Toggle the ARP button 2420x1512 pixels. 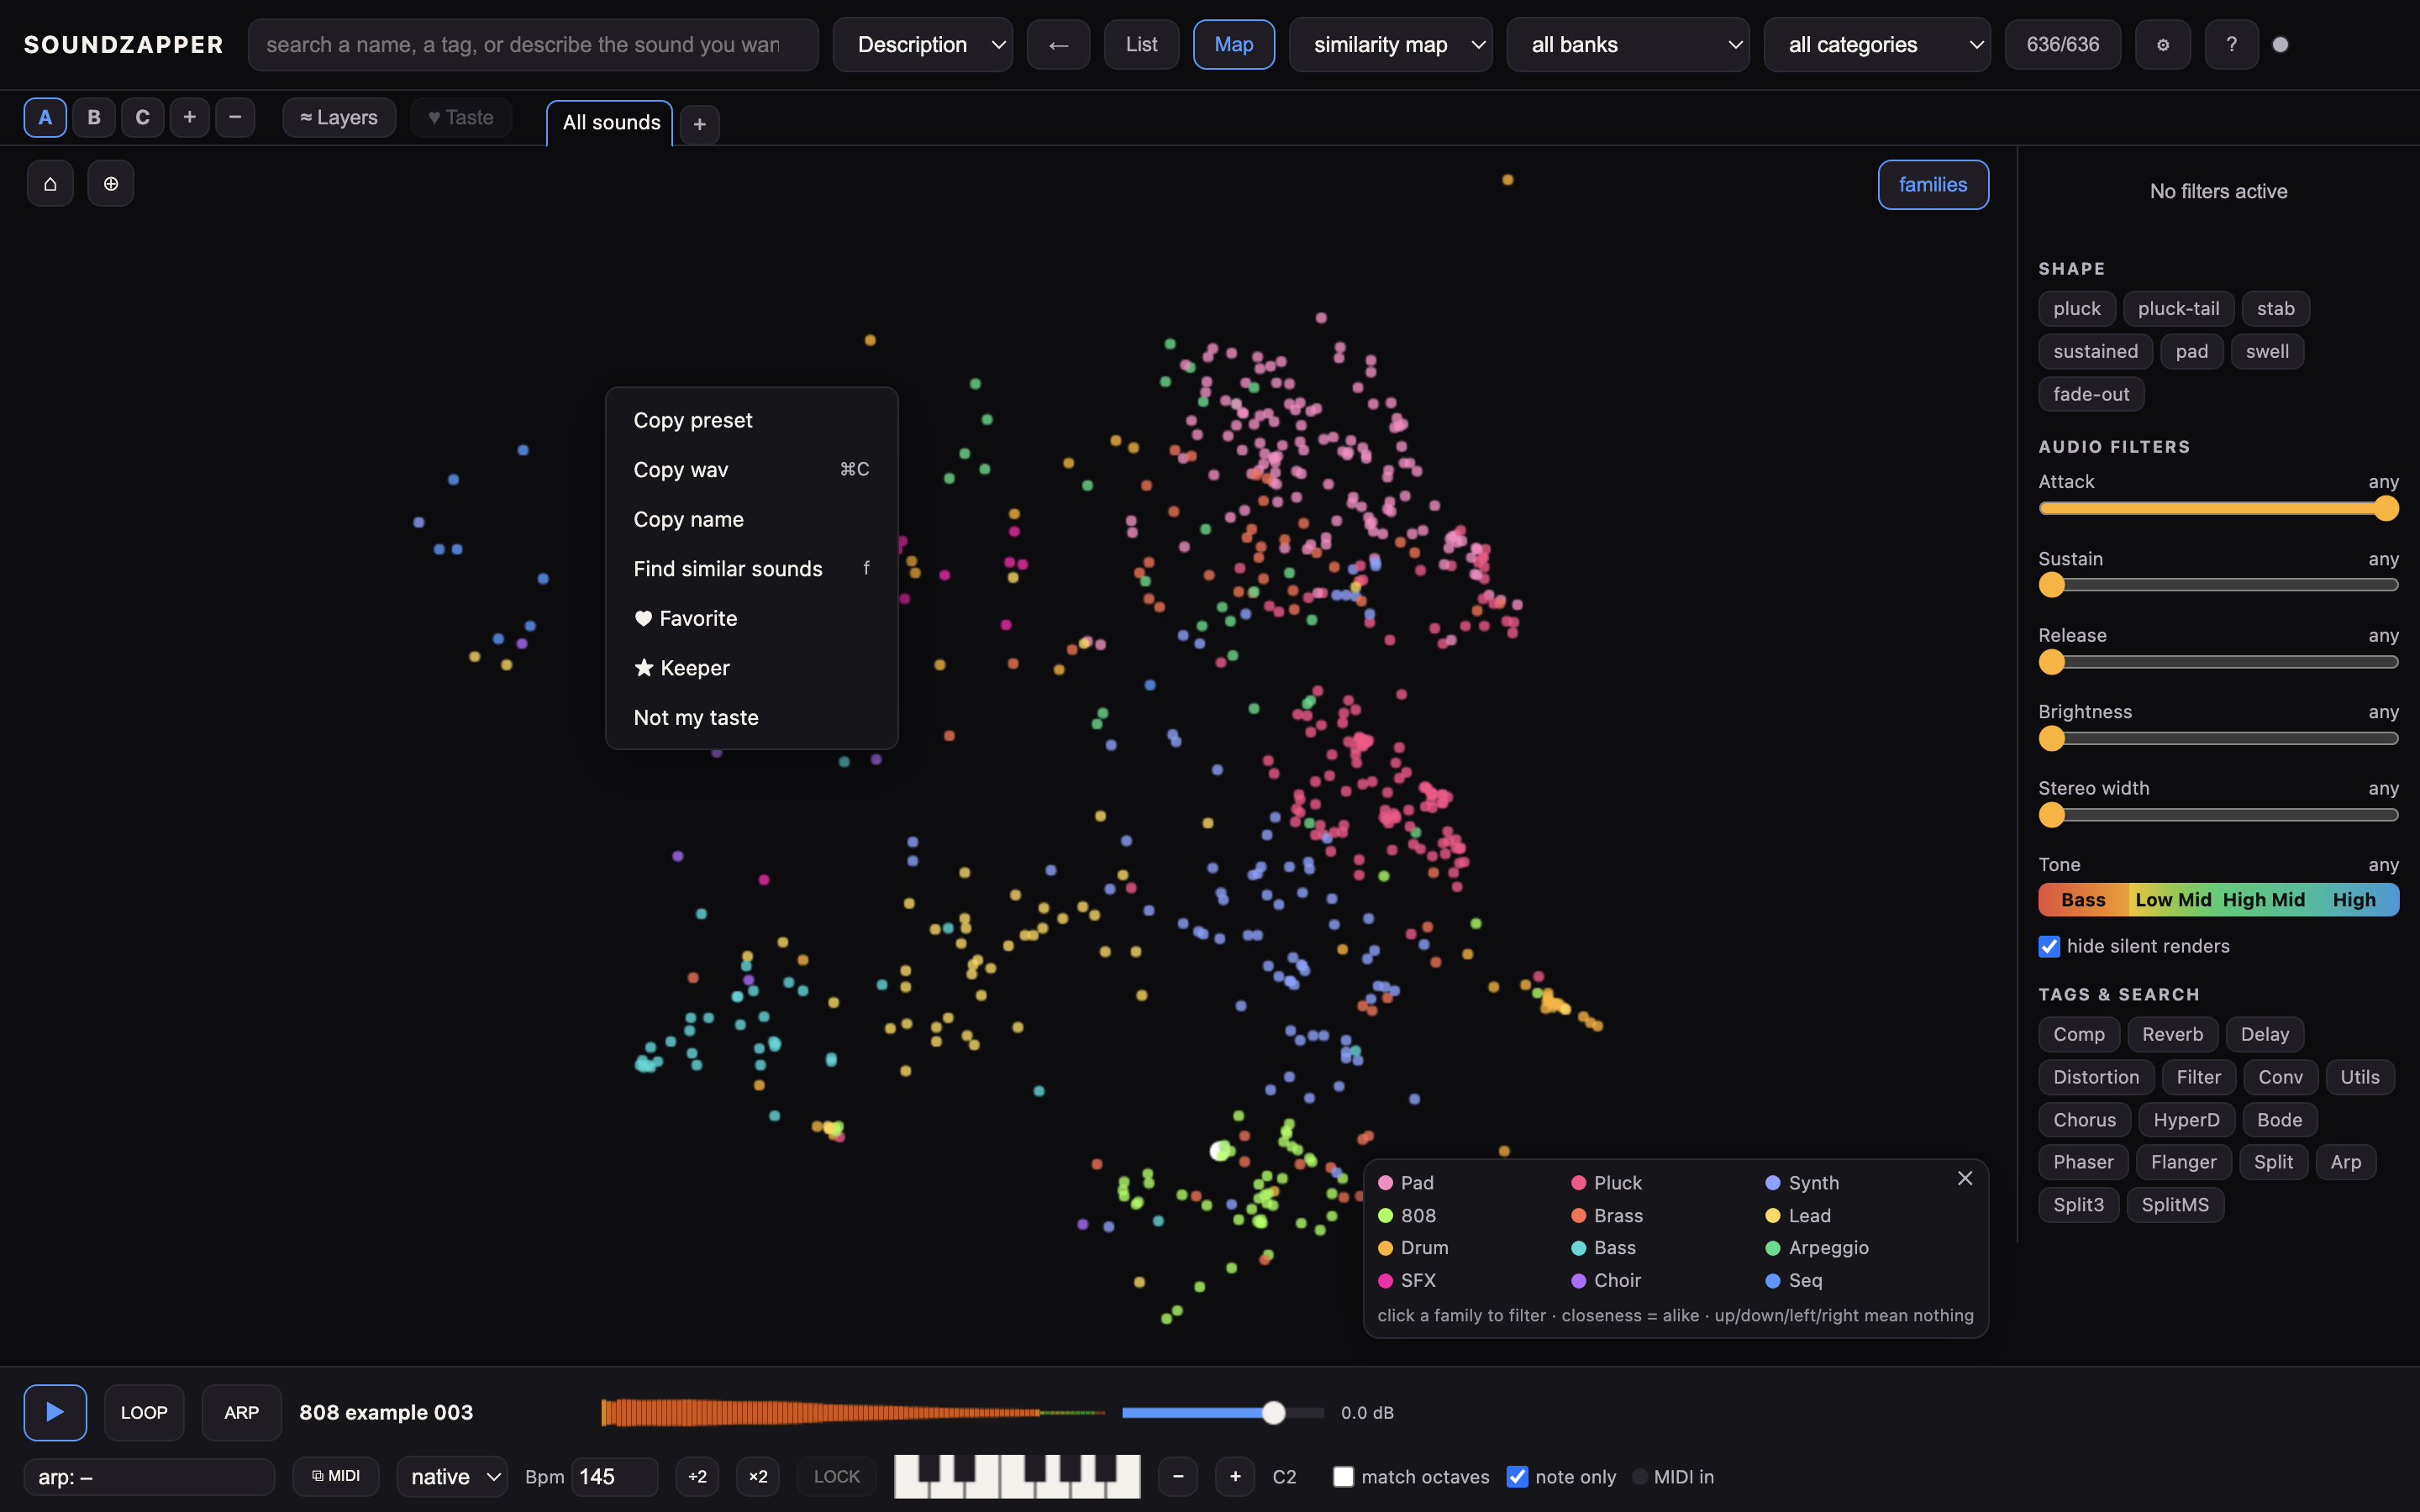click(241, 1412)
